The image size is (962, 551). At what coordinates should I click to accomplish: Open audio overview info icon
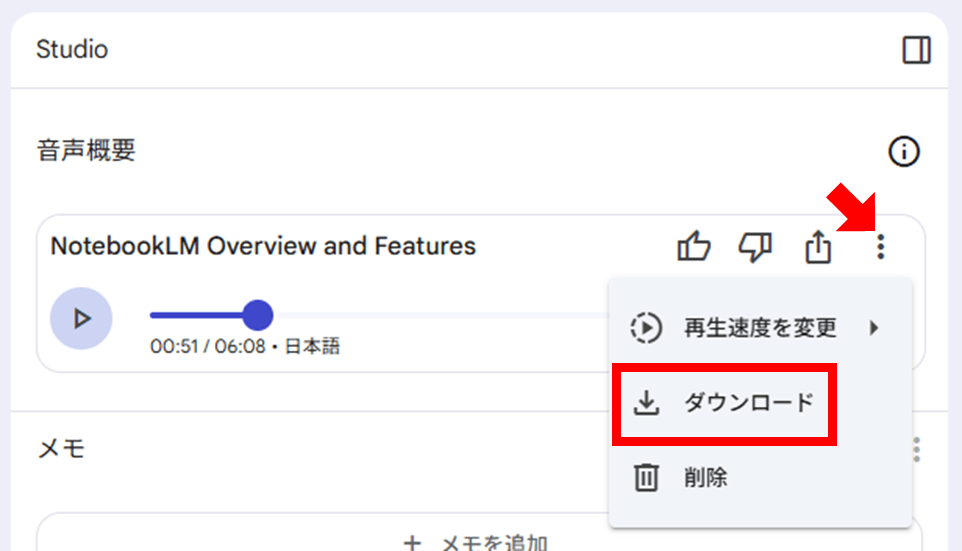(x=904, y=152)
